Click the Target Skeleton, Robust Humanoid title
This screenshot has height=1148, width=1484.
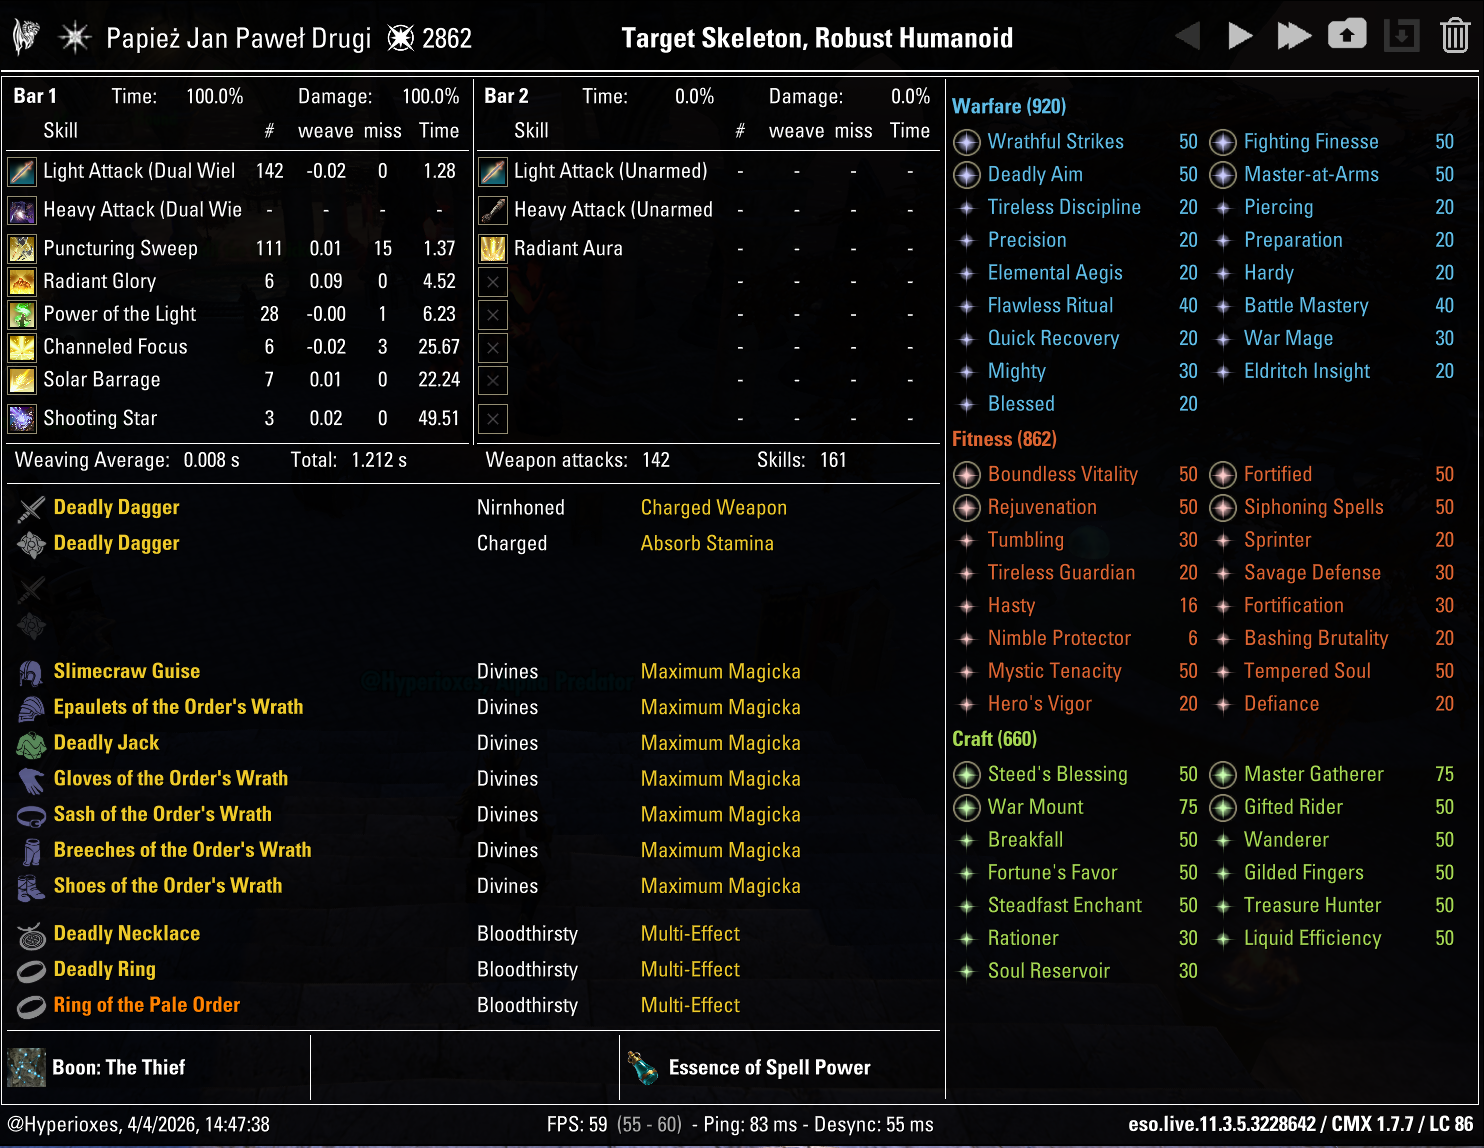817,38
